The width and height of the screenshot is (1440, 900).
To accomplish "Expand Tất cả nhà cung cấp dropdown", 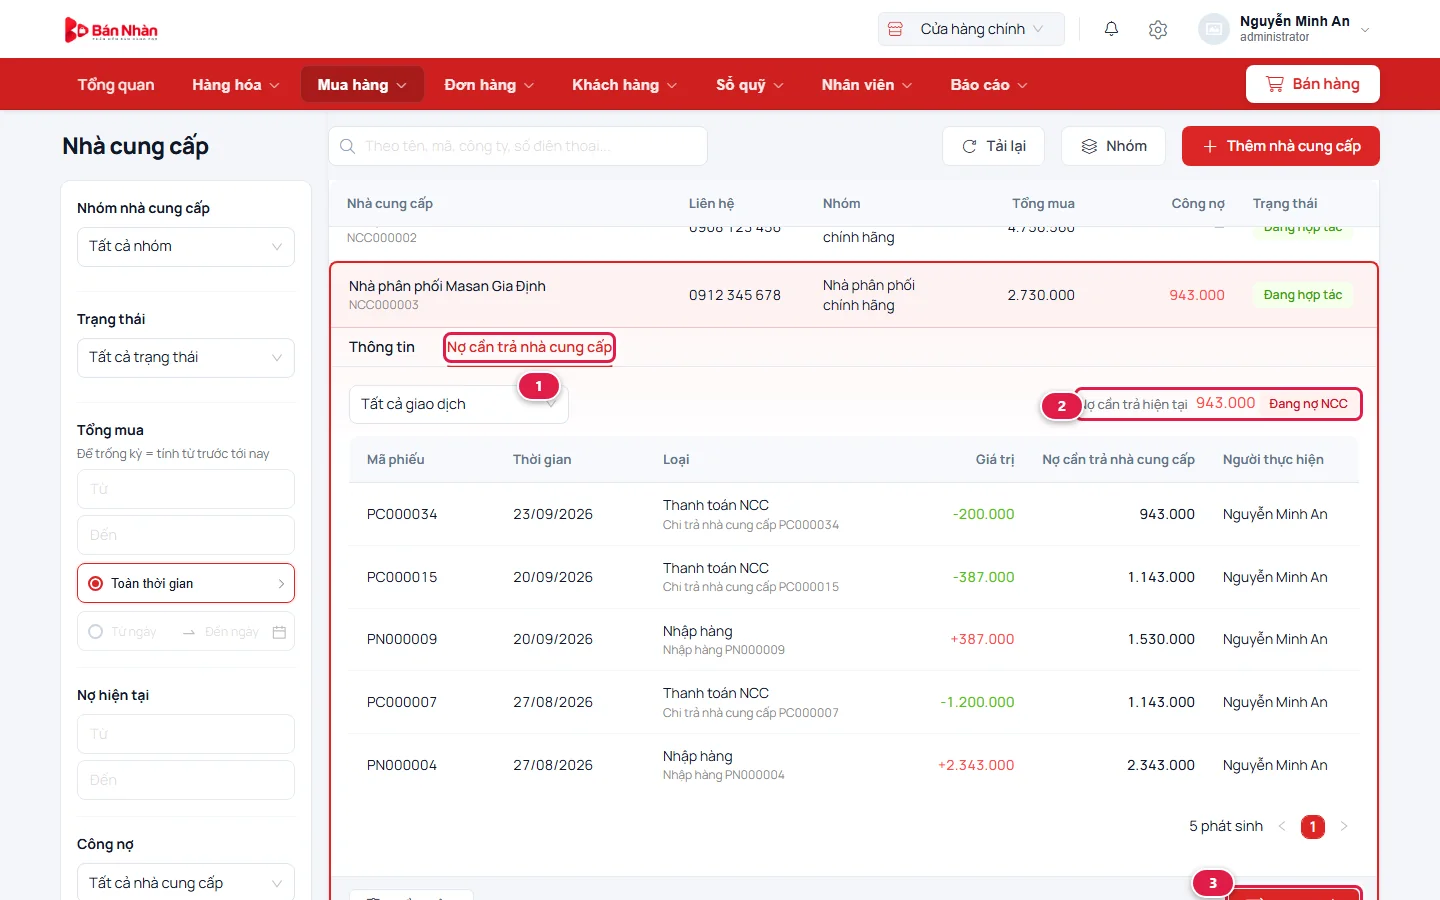I will coord(186,883).
